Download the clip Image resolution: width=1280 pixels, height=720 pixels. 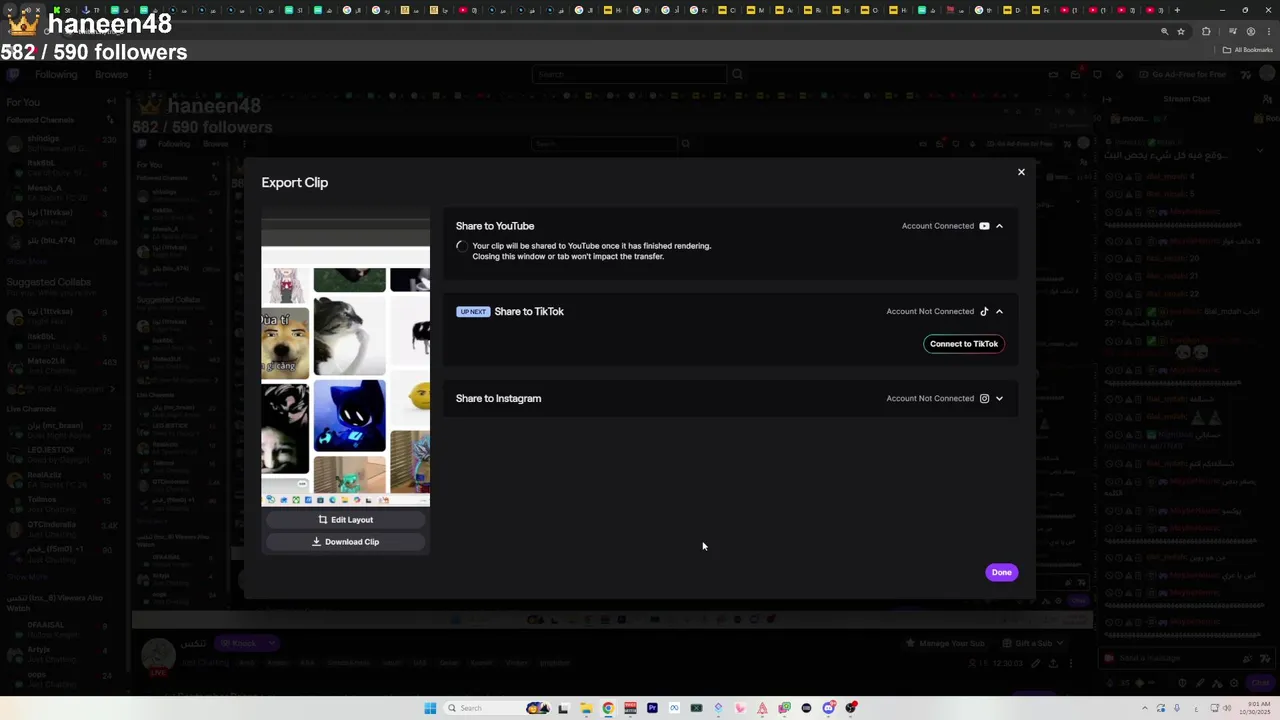coord(345,542)
